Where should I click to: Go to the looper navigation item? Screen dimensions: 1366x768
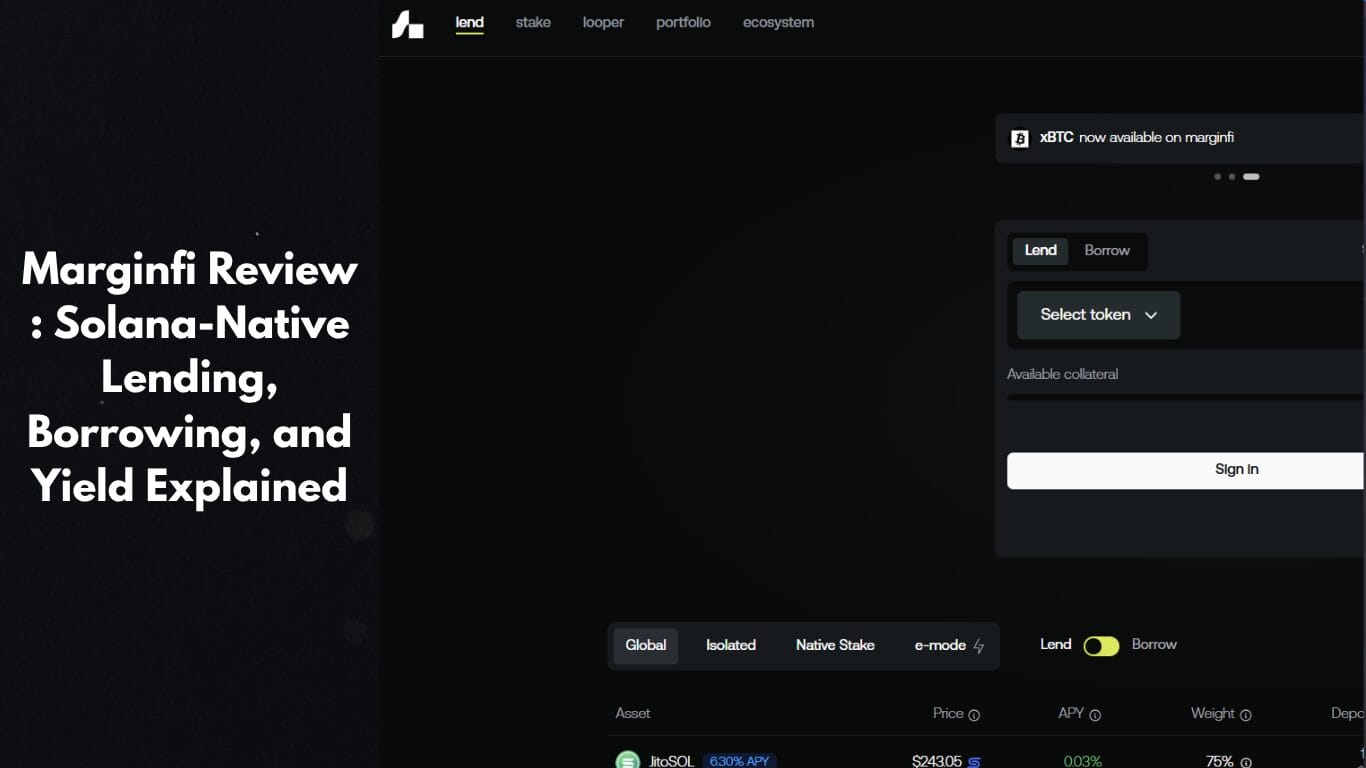(603, 22)
